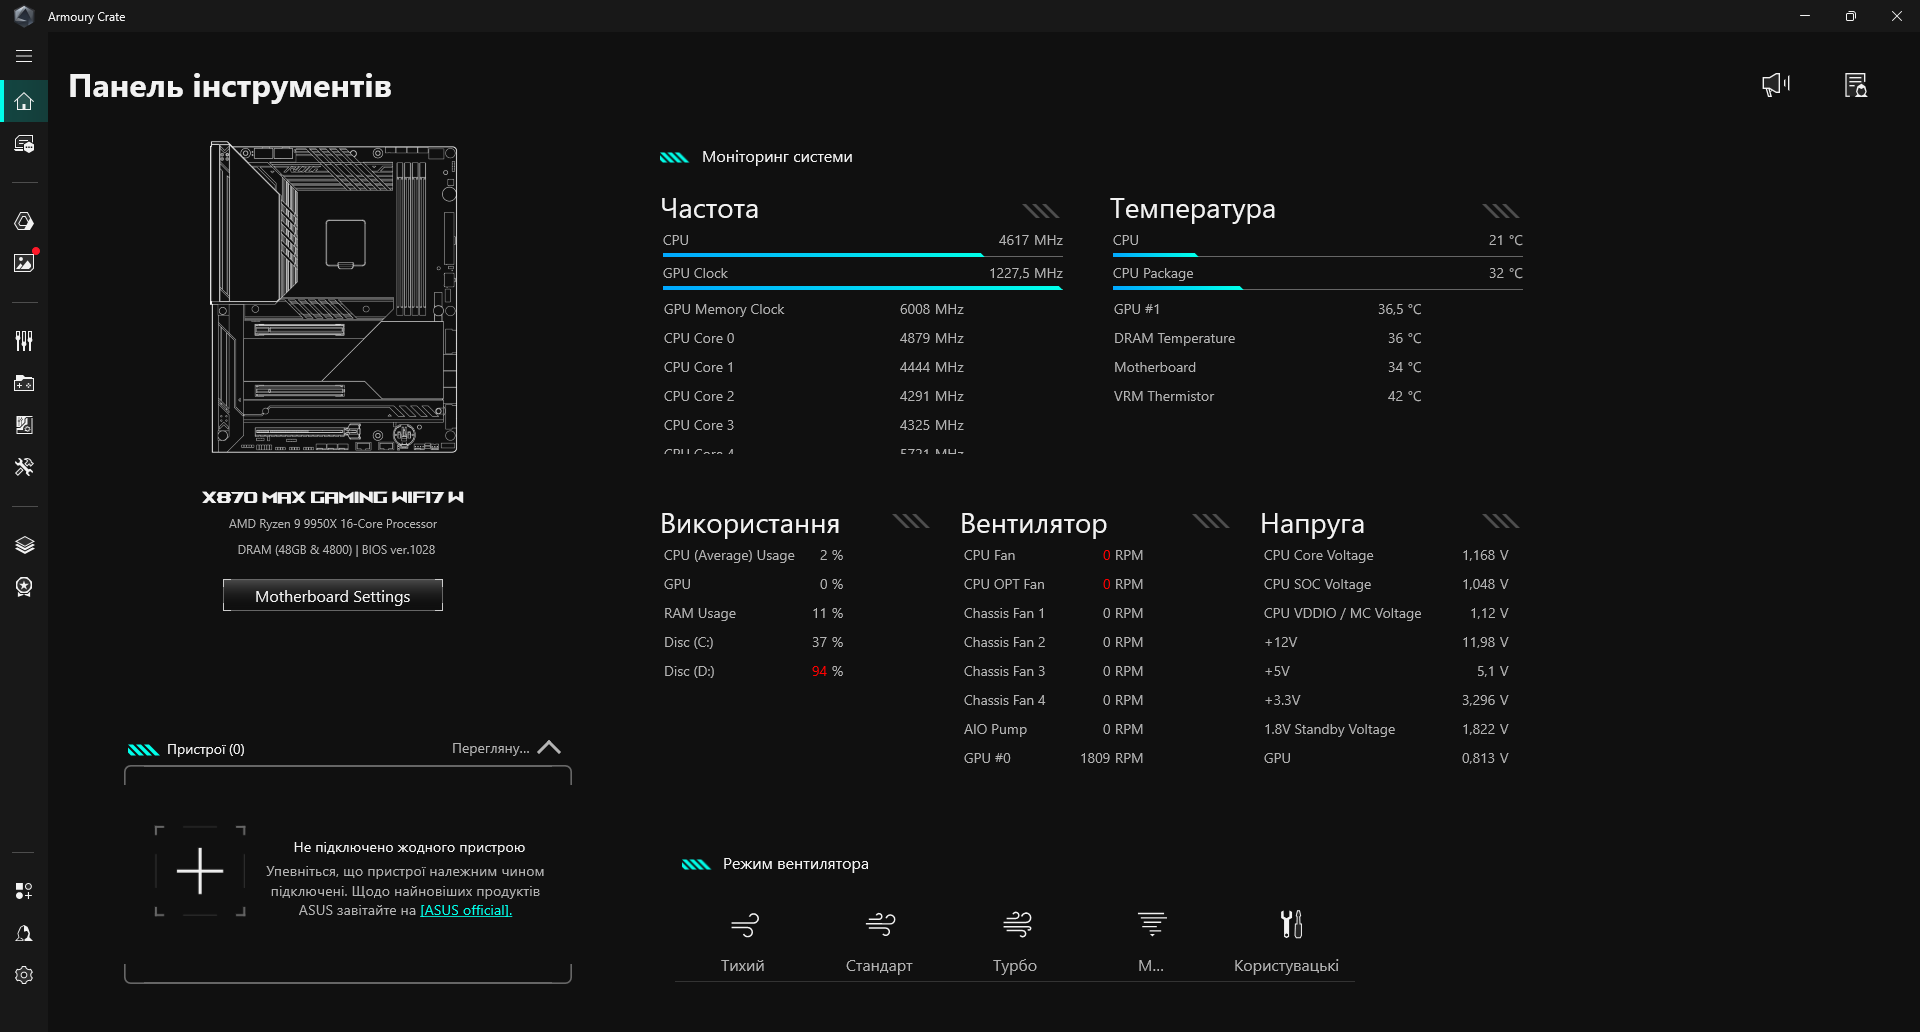Image resolution: width=1920 pixels, height=1032 pixels.
Task: Click the CPU Package temperature label
Action: [x=1153, y=273]
